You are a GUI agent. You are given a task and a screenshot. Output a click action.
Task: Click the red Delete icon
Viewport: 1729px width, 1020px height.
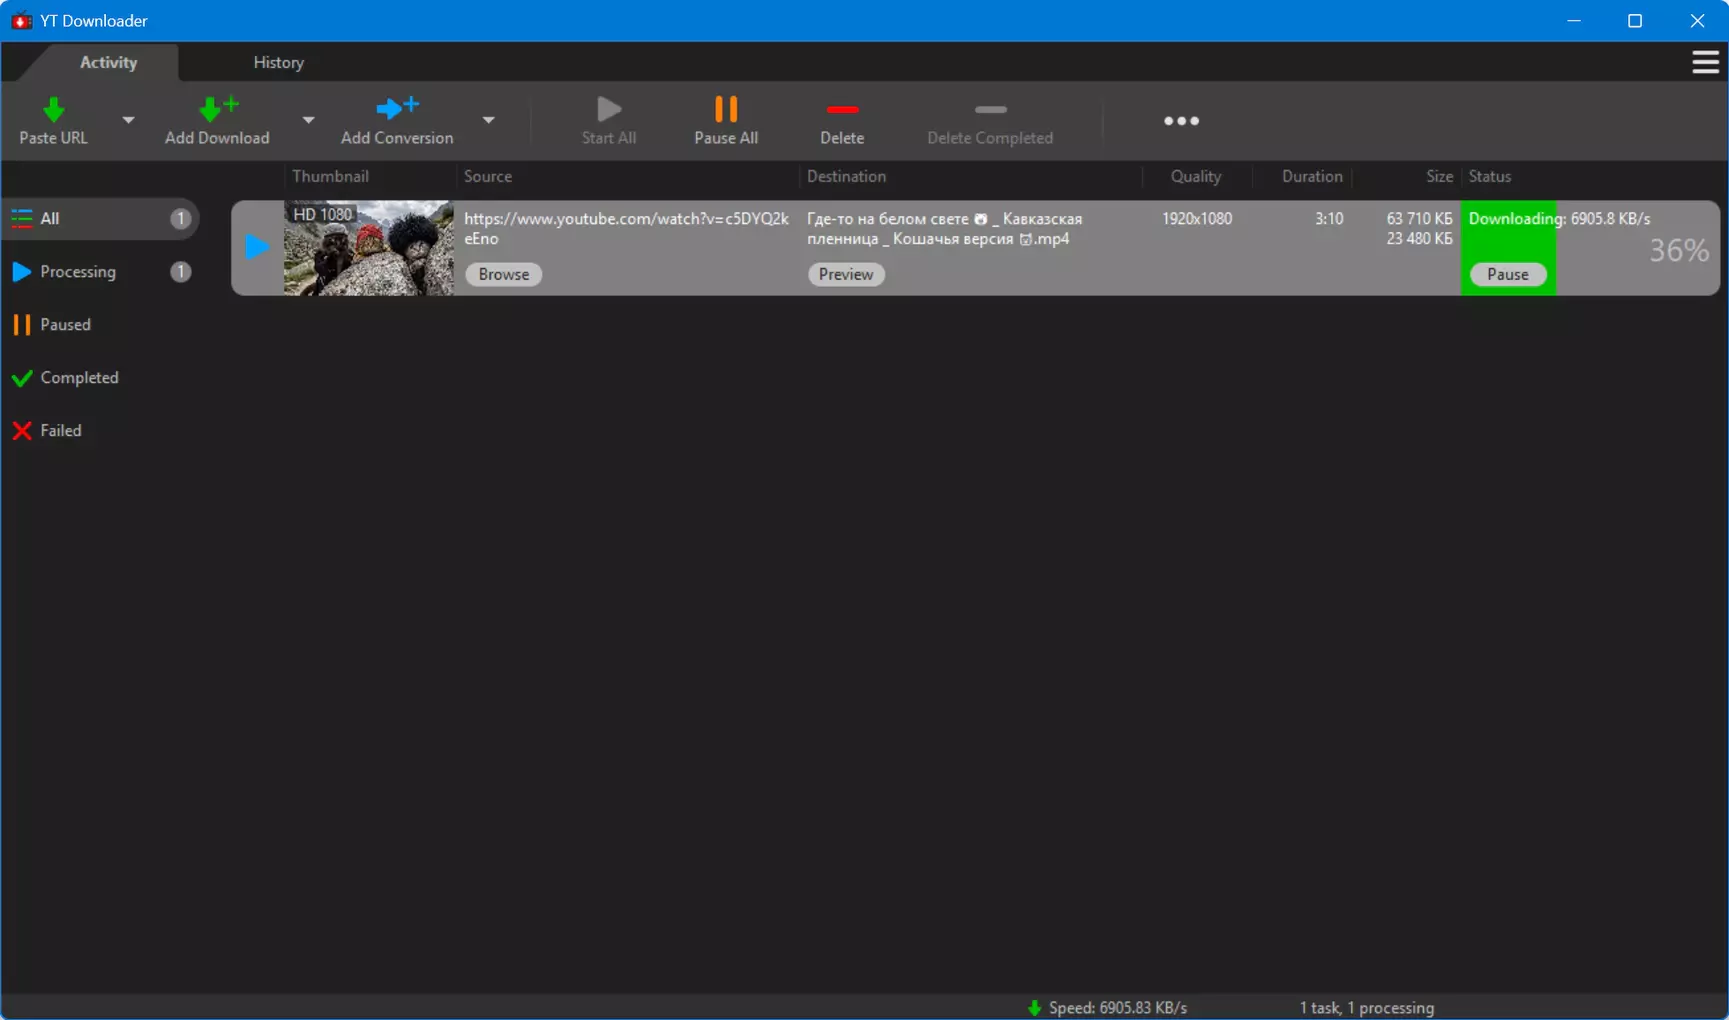pyautogui.click(x=842, y=109)
